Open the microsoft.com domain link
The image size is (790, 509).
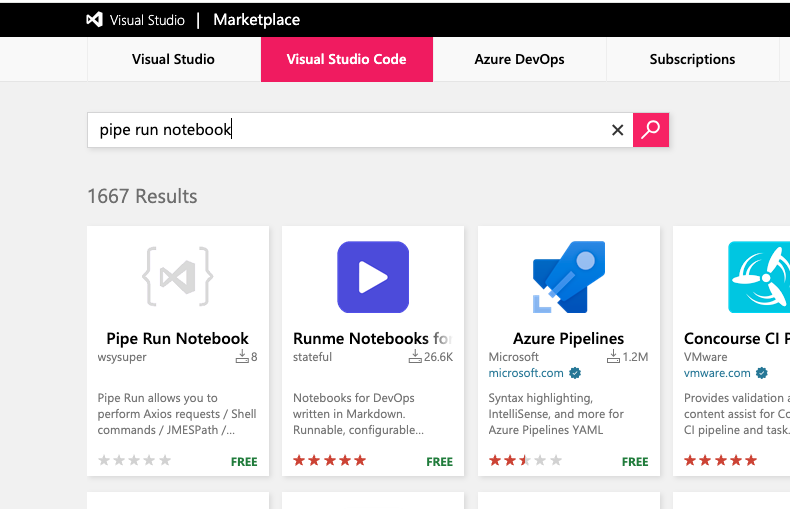pyautogui.click(x=526, y=373)
